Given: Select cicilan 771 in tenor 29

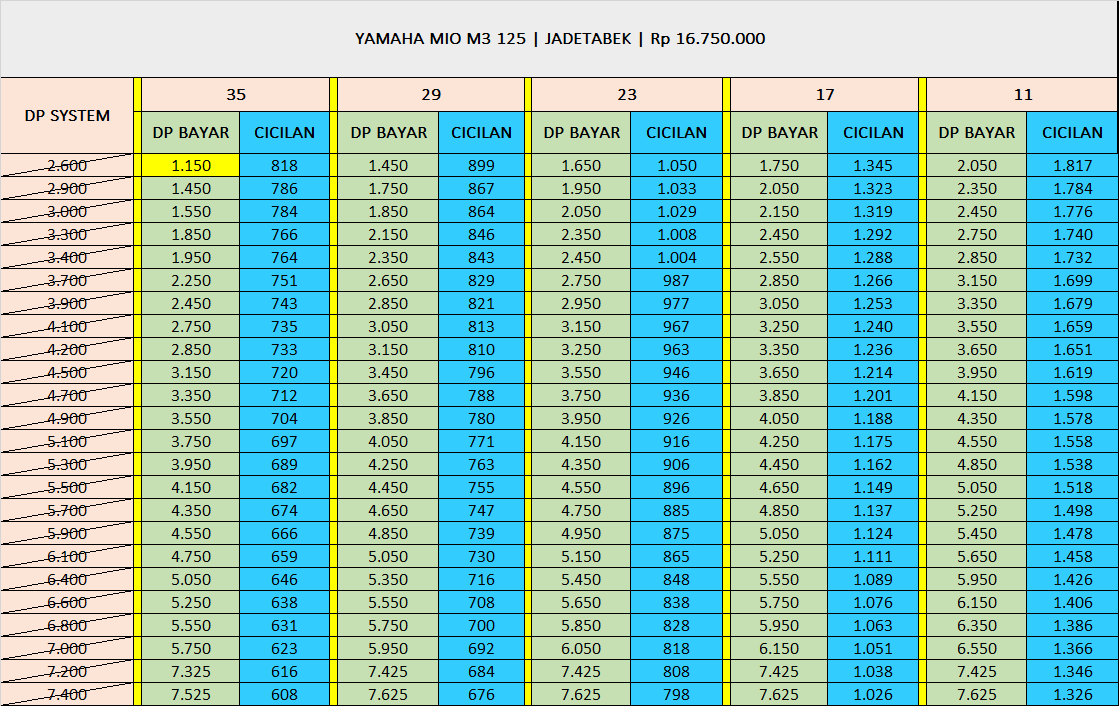Looking at the screenshot, I should point(481,442).
